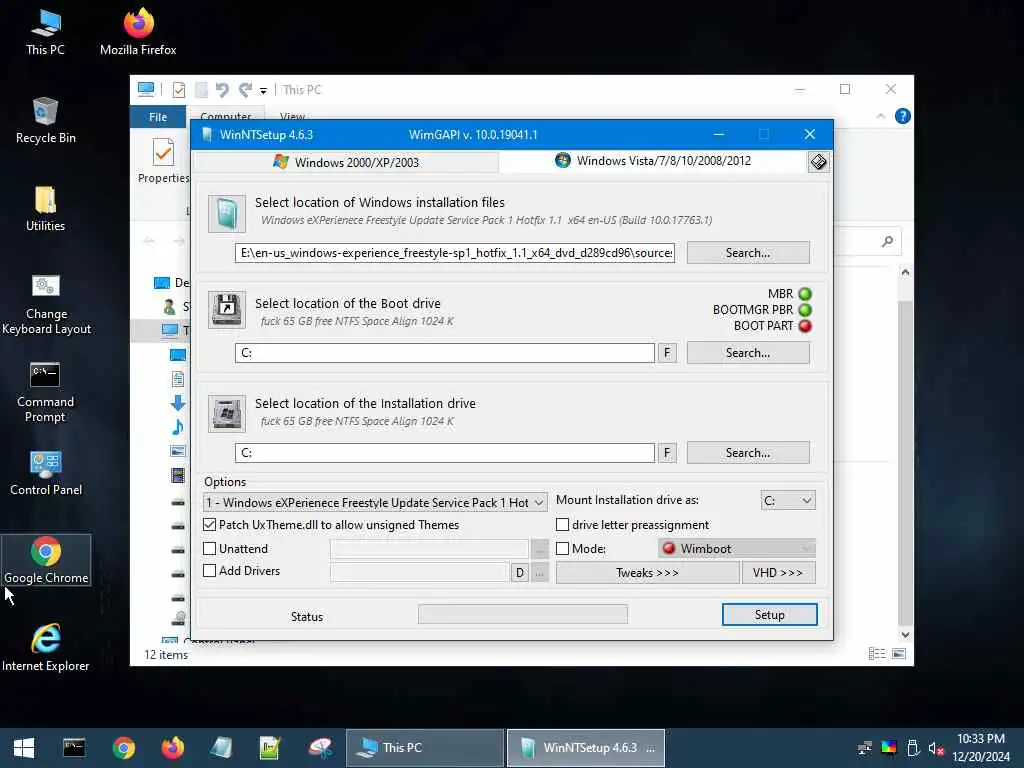Click the search magnifier in explorer window
This screenshot has width=1024, height=768.
(x=887, y=242)
